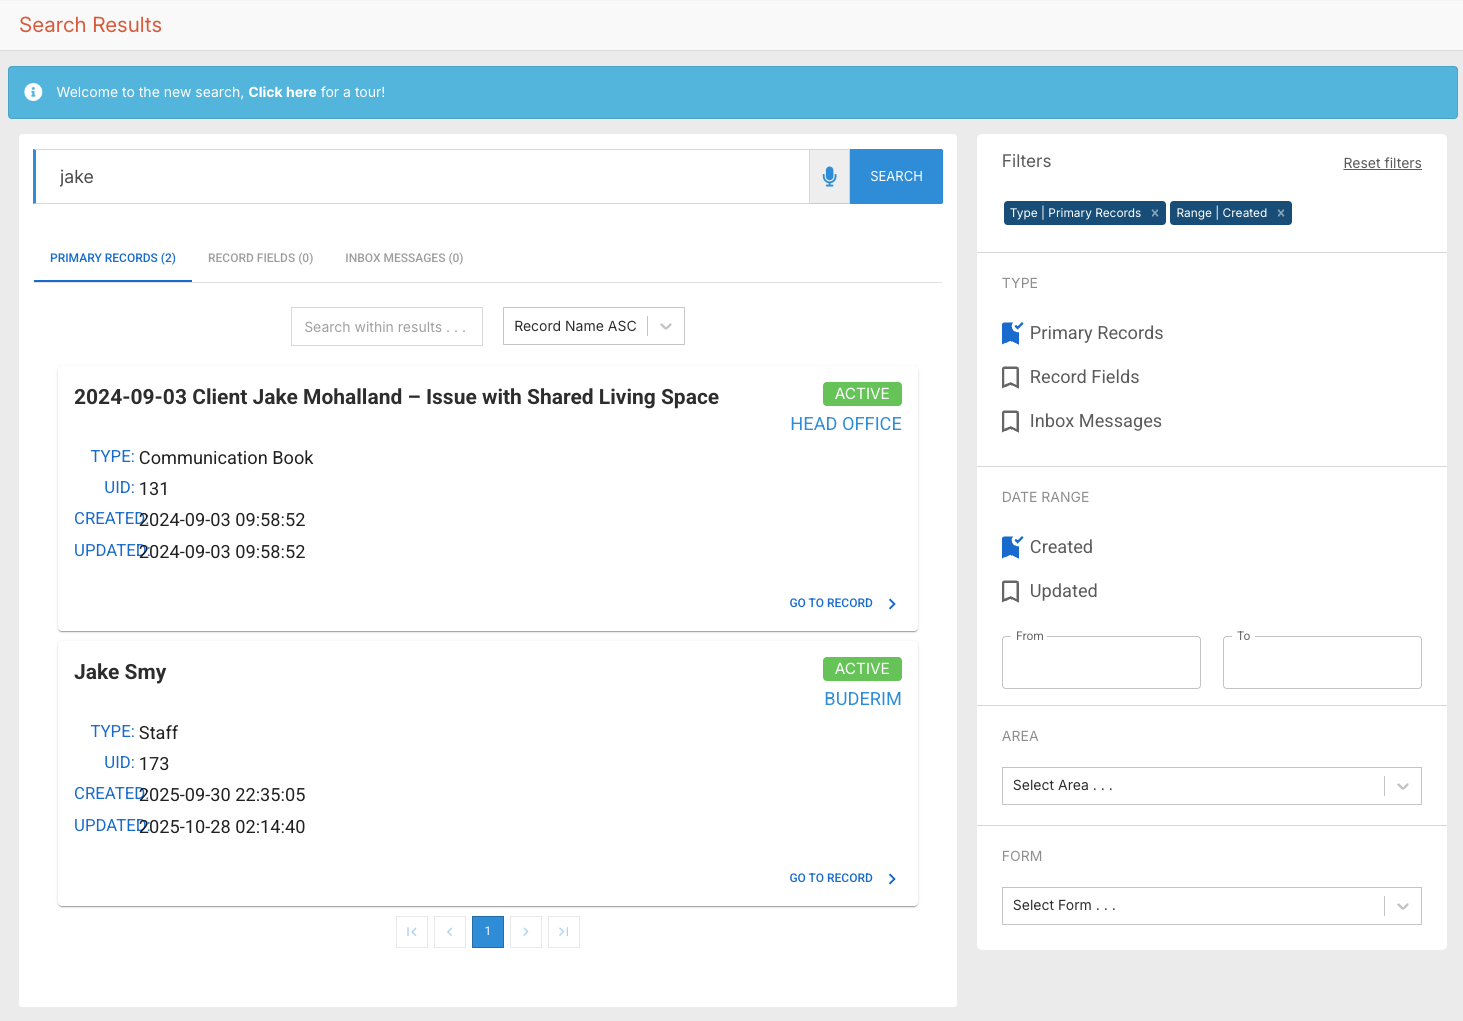Click the updated timestamp 2025-10-28 02:14:40
Screen dimensions: 1463x1021
(222, 827)
